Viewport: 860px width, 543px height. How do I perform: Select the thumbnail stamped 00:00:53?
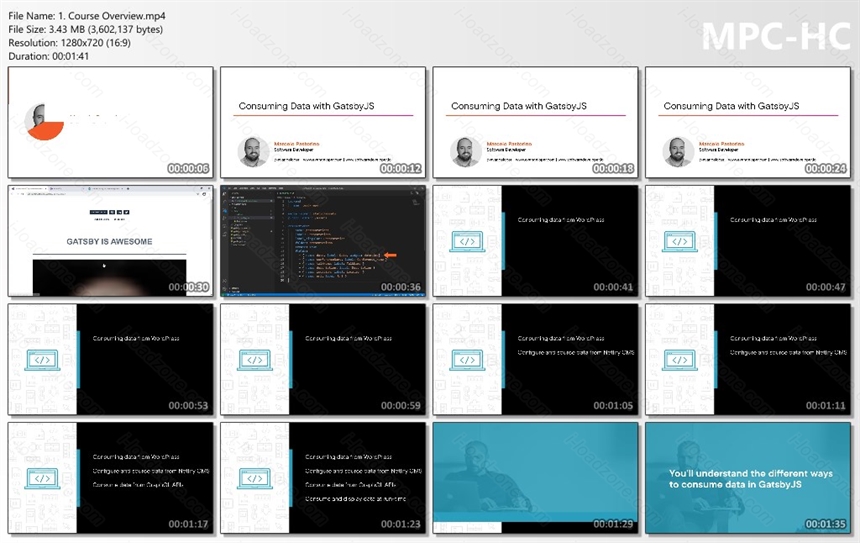(x=110, y=359)
